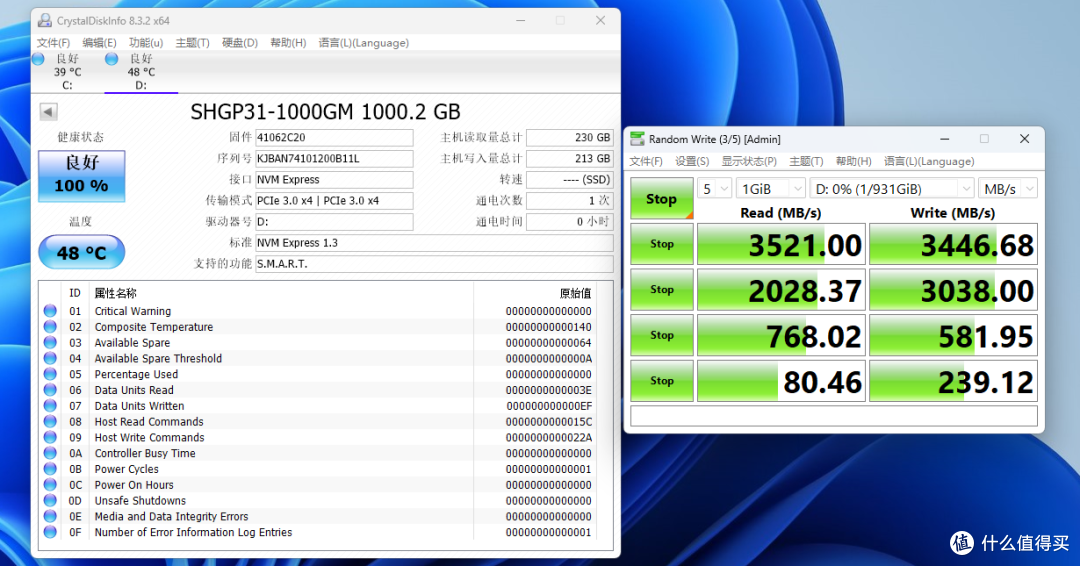Open 文件(F) menu in CrystalDiskMark
This screenshot has width=1080, height=566.
click(646, 161)
